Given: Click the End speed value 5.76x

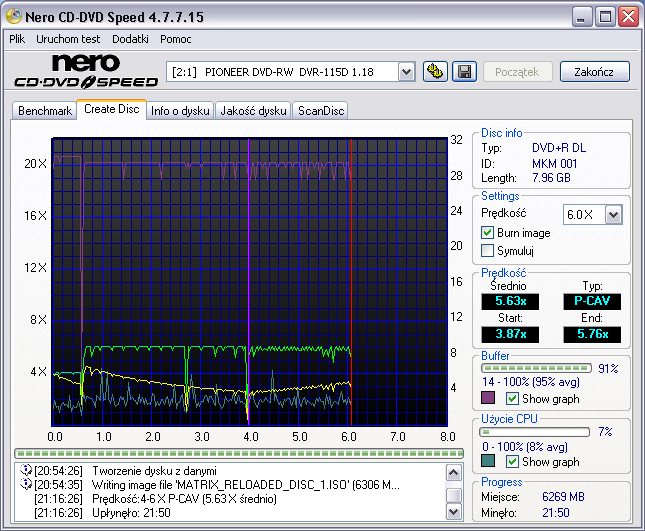Looking at the screenshot, I should 592,334.
